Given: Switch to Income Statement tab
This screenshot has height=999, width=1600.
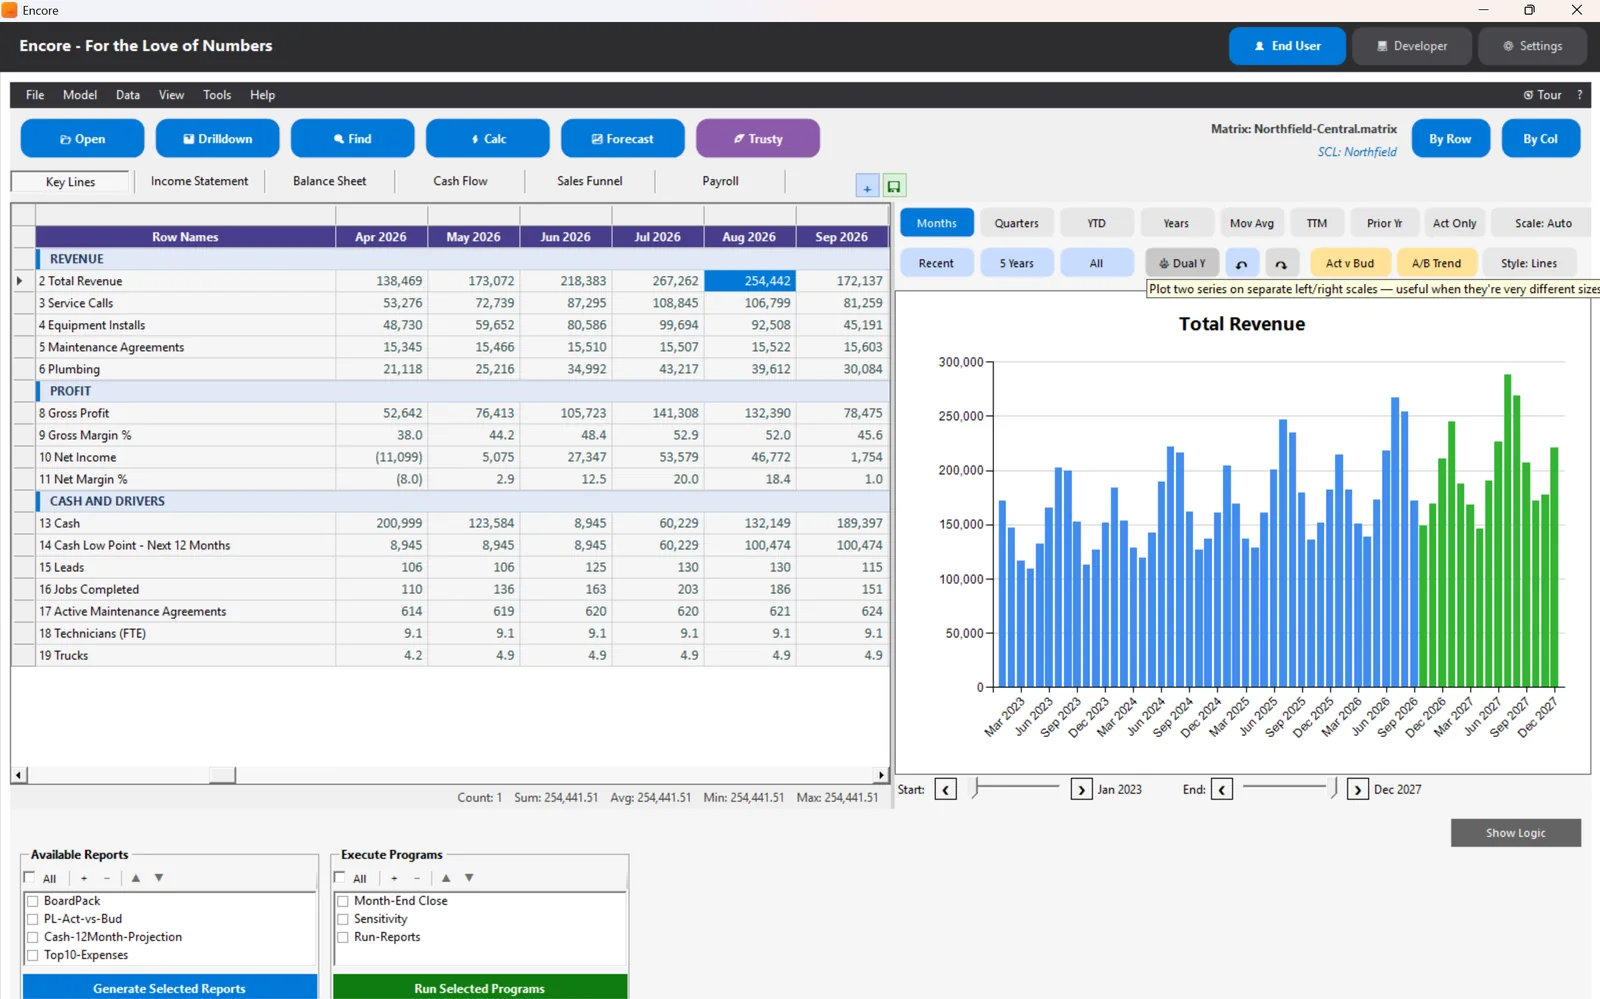Looking at the screenshot, I should pos(199,181).
